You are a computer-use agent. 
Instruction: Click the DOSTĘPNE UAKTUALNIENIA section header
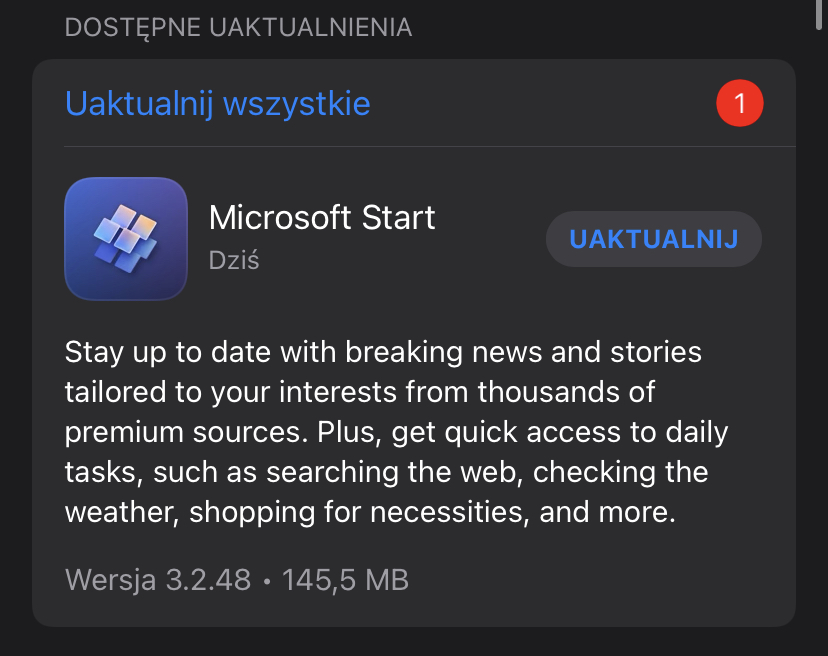(x=238, y=27)
